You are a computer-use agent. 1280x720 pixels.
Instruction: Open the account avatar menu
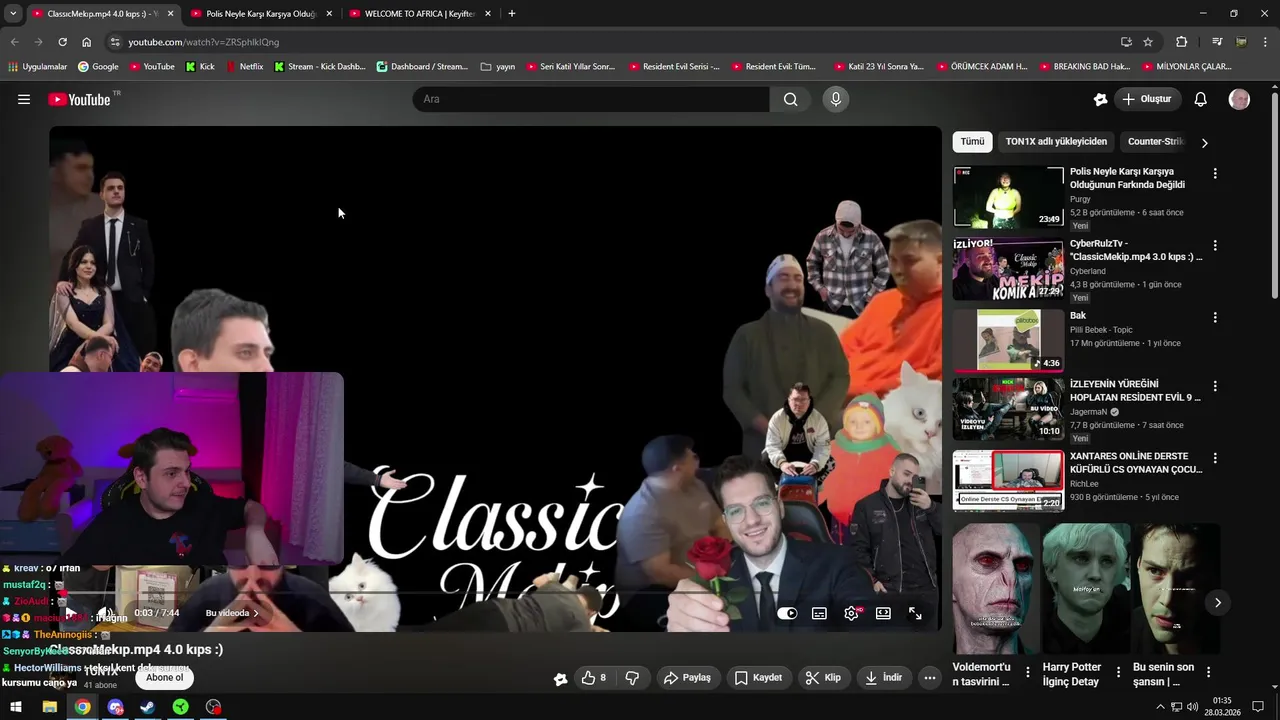pyautogui.click(x=1239, y=99)
